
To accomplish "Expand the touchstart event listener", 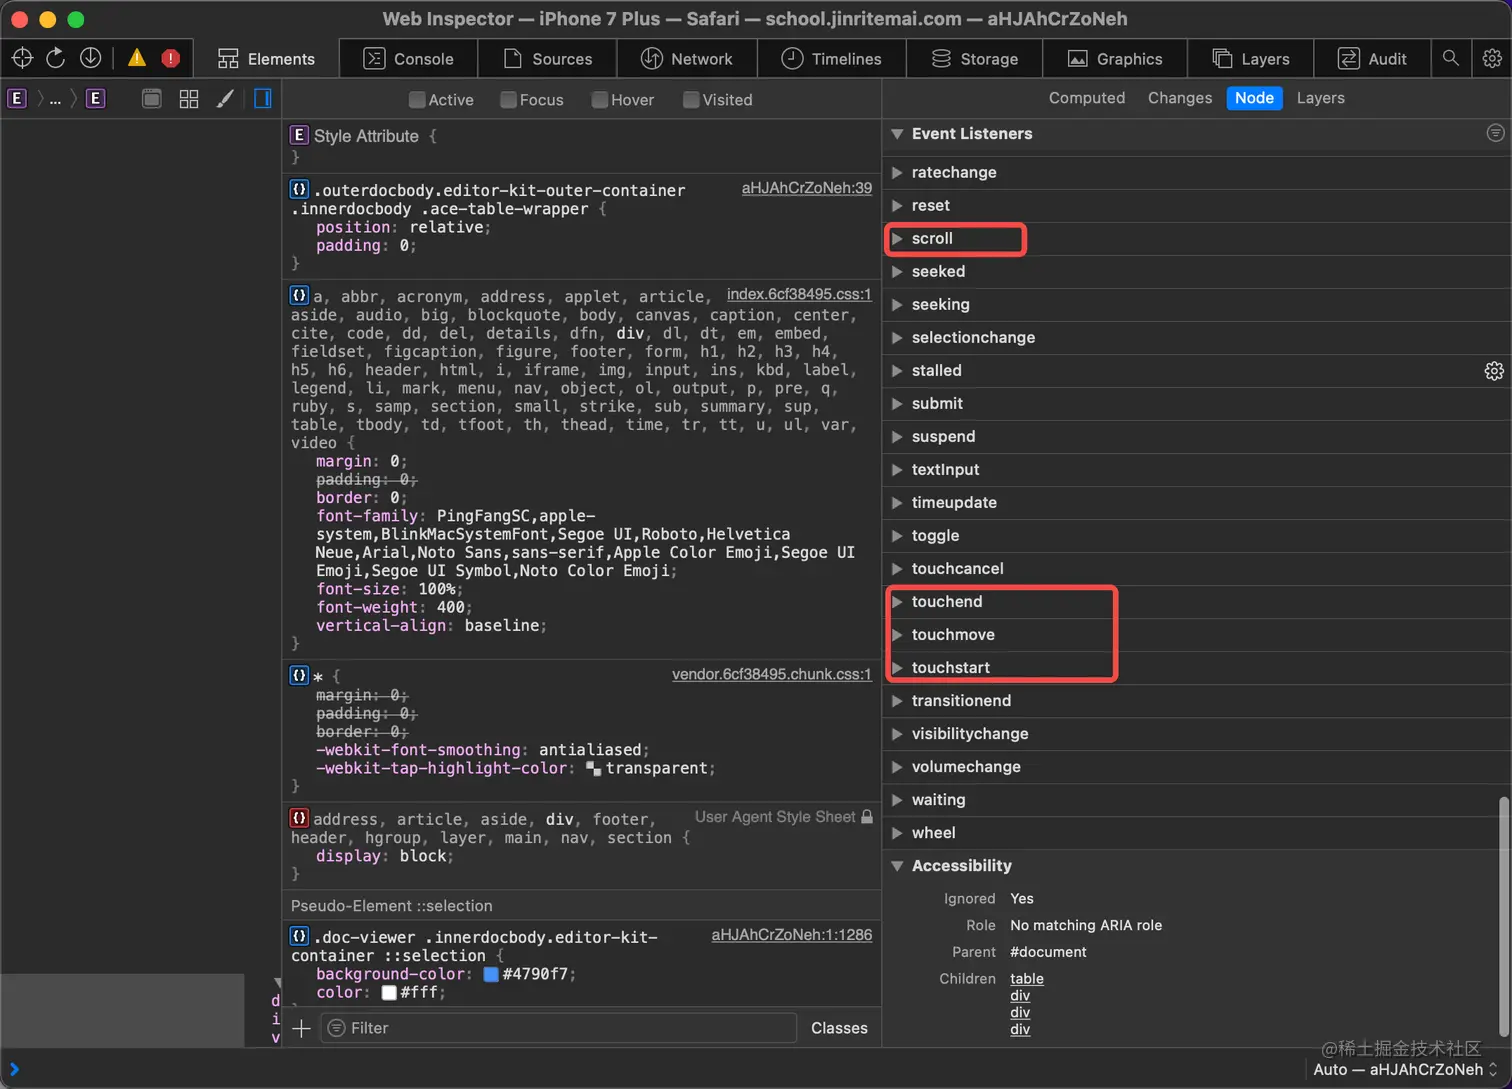I will pos(897,667).
